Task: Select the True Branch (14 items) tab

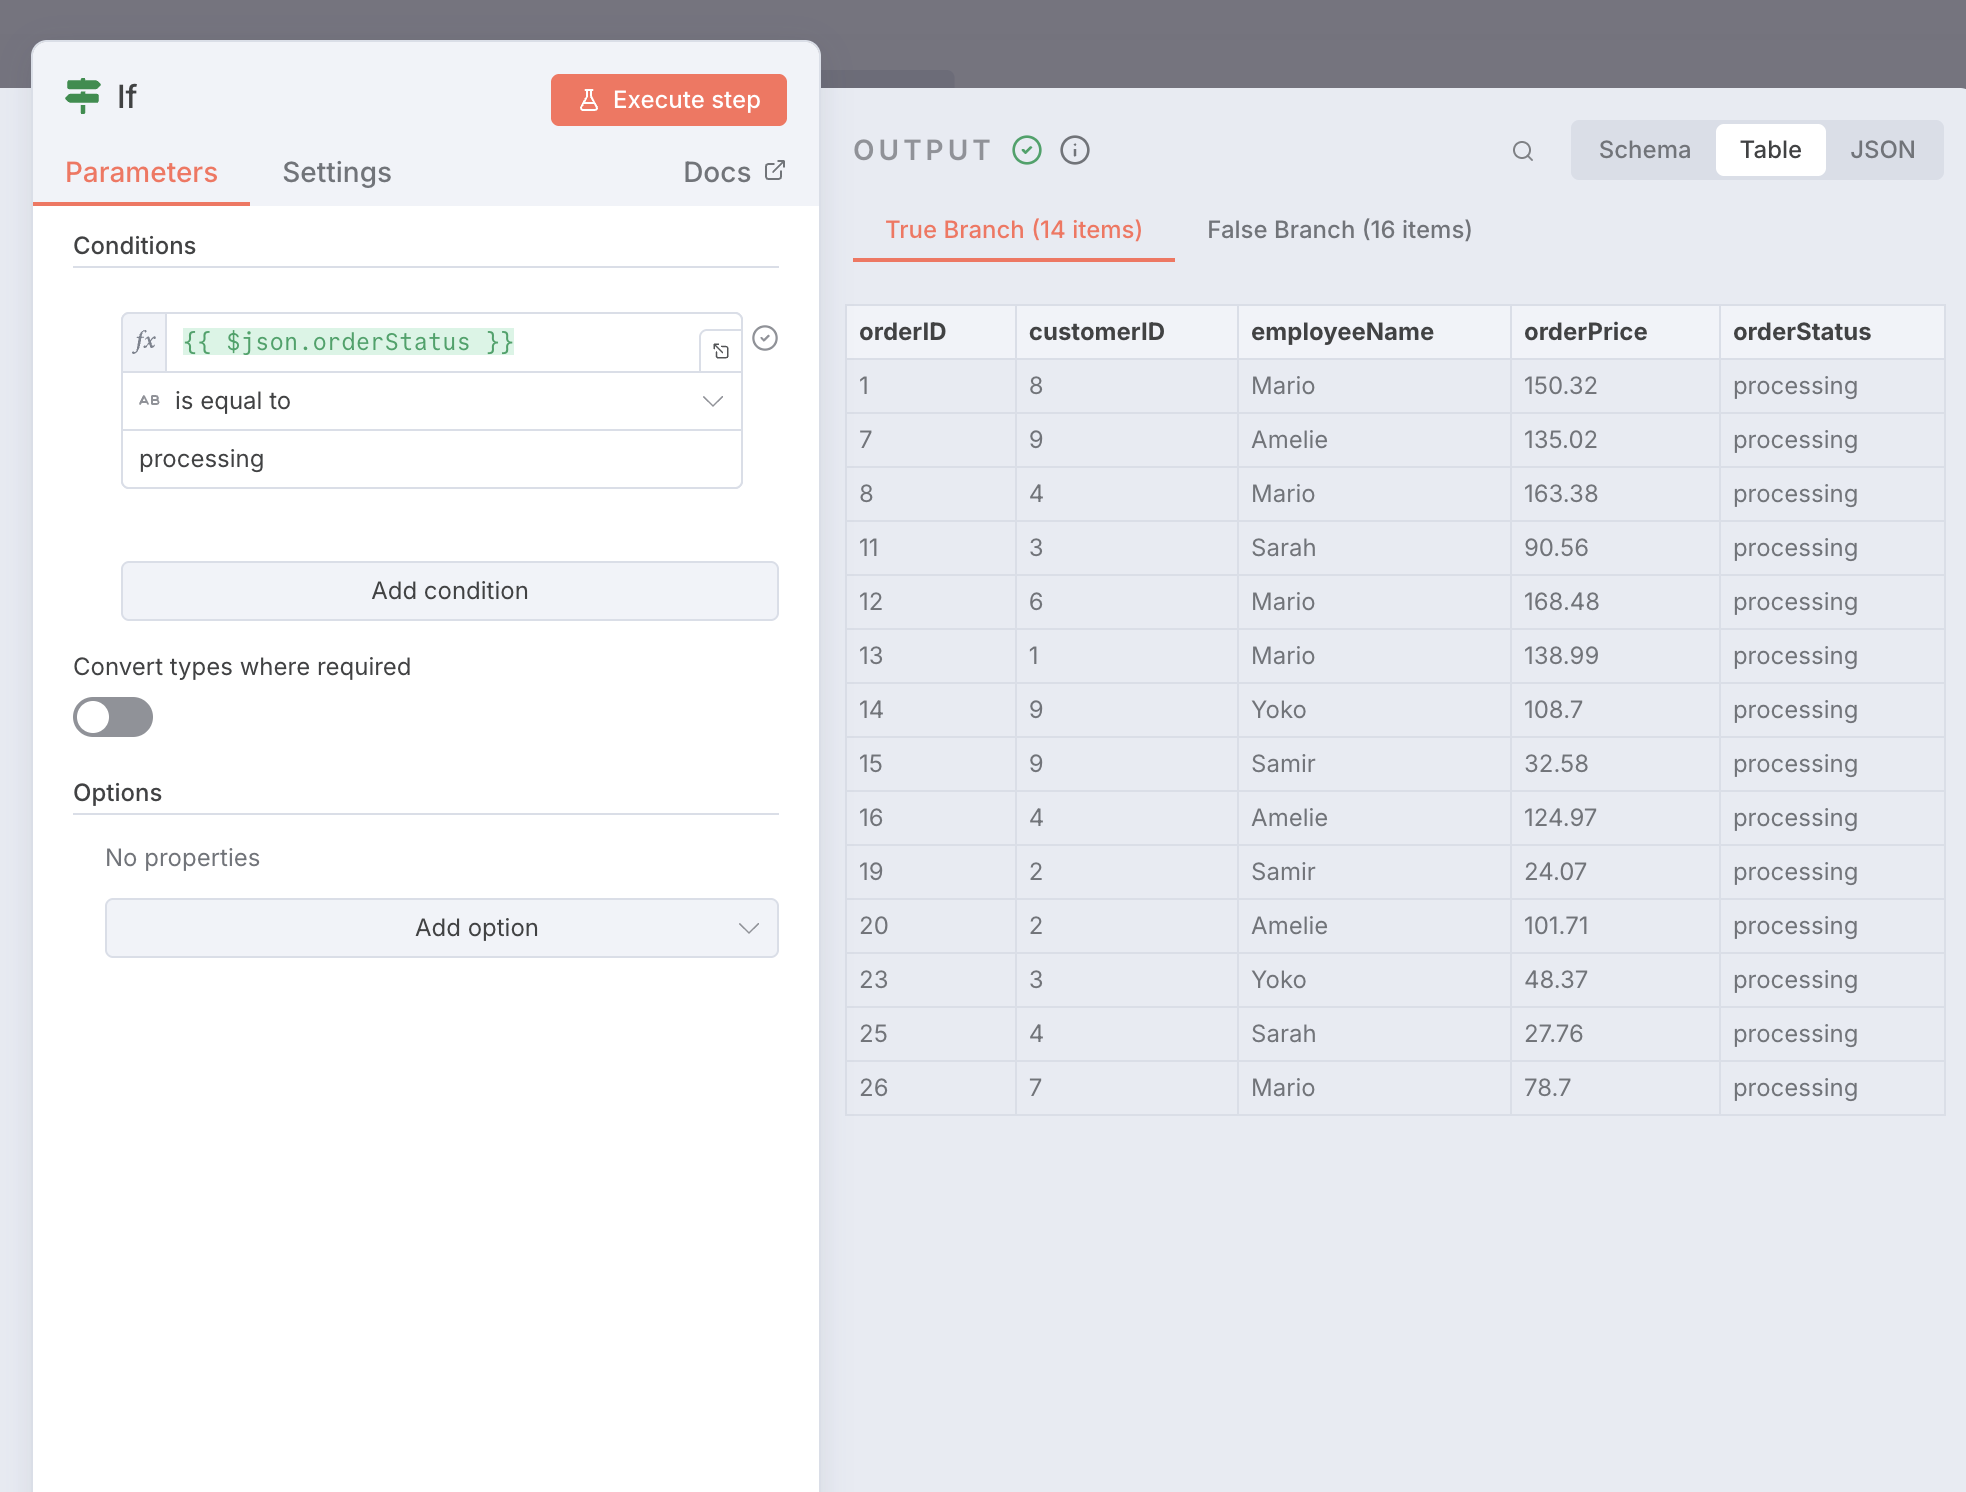Action: tap(1014, 230)
